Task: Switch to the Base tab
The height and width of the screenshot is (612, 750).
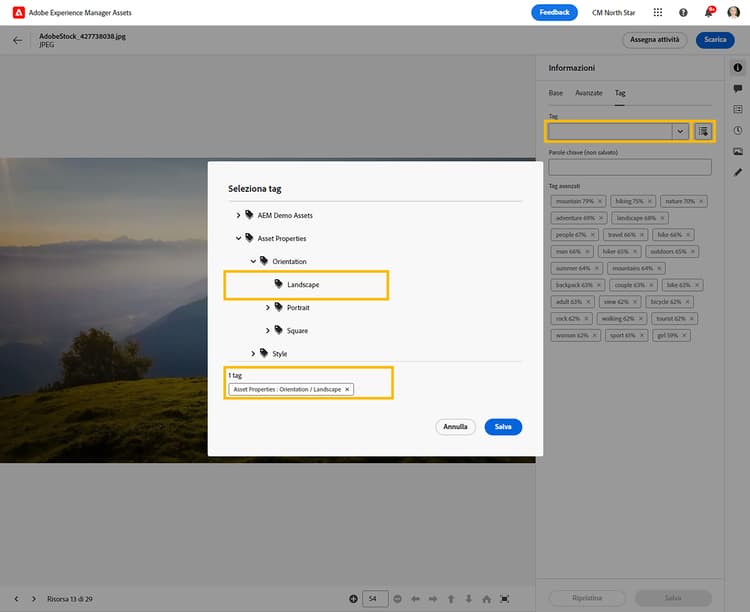Action: 556,93
